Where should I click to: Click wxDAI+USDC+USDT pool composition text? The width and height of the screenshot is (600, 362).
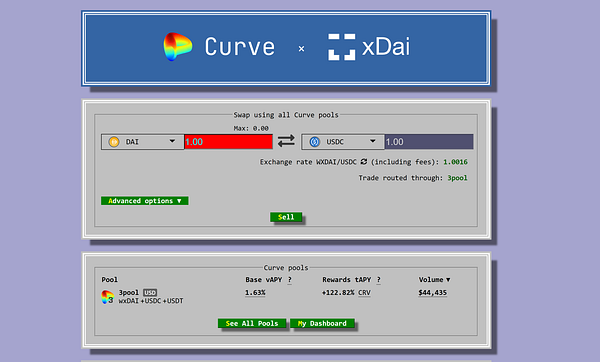(x=151, y=301)
